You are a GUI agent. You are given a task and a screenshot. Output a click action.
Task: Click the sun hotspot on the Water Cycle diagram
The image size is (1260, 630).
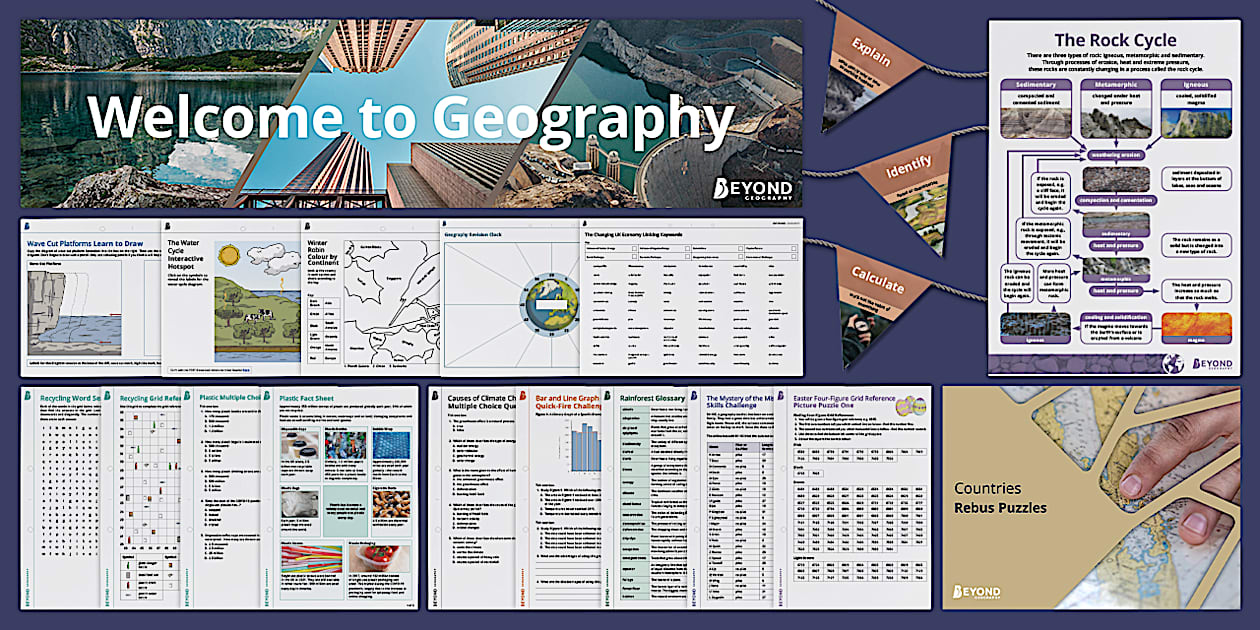tap(229, 255)
